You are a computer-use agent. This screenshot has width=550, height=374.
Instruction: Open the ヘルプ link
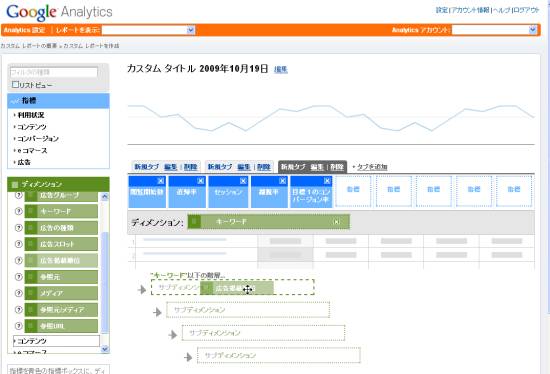(502, 10)
